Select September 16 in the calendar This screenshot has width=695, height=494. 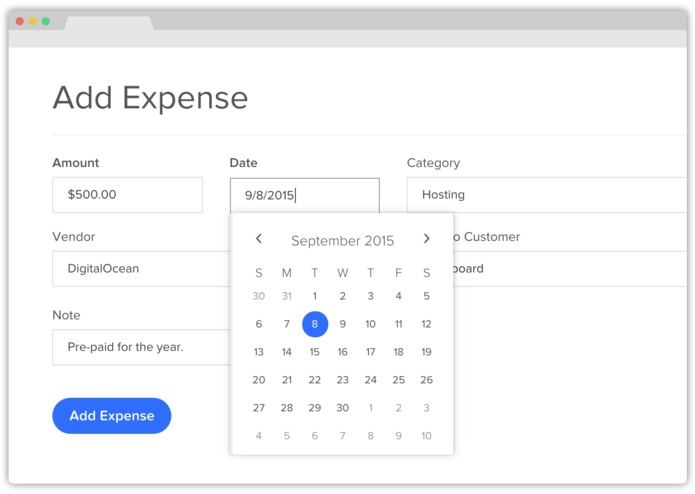(x=343, y=352)
